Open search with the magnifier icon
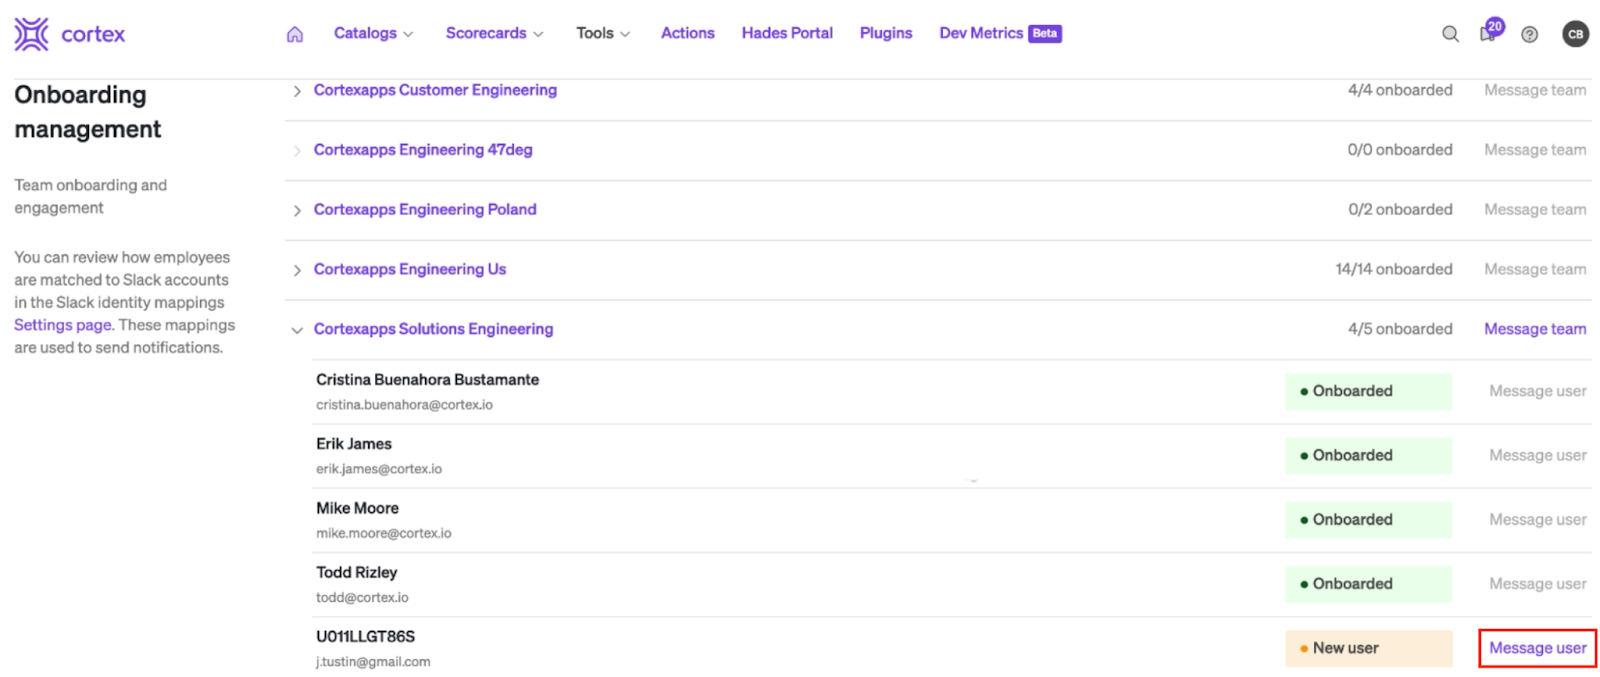This screenshot has width=1600, height=677. [1449, 34]
